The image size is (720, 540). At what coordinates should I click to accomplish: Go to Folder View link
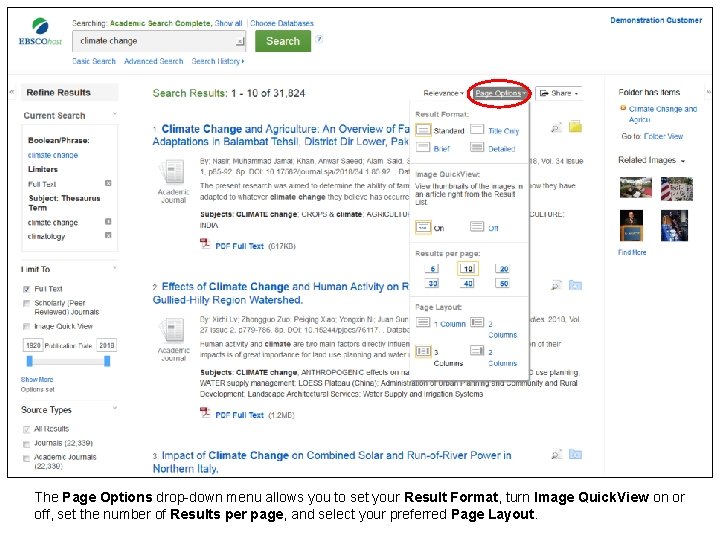(663, 136)
